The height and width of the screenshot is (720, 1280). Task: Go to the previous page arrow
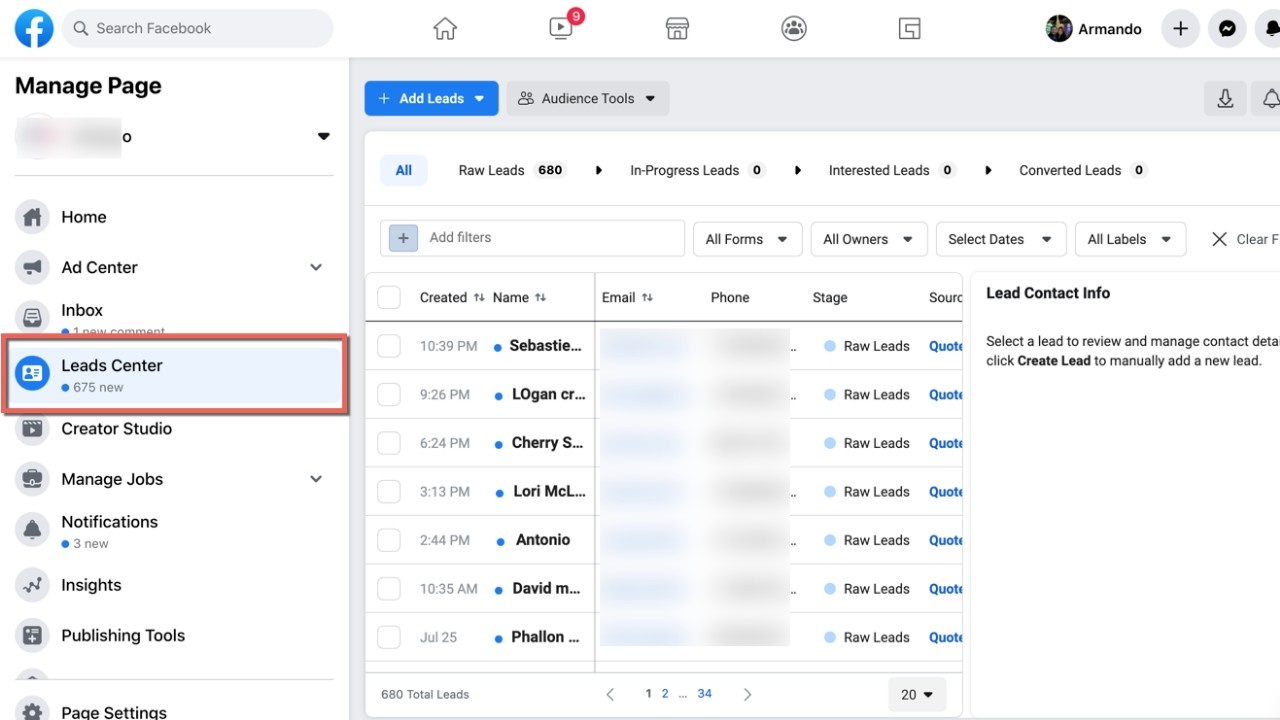click(x=610, y=694)
